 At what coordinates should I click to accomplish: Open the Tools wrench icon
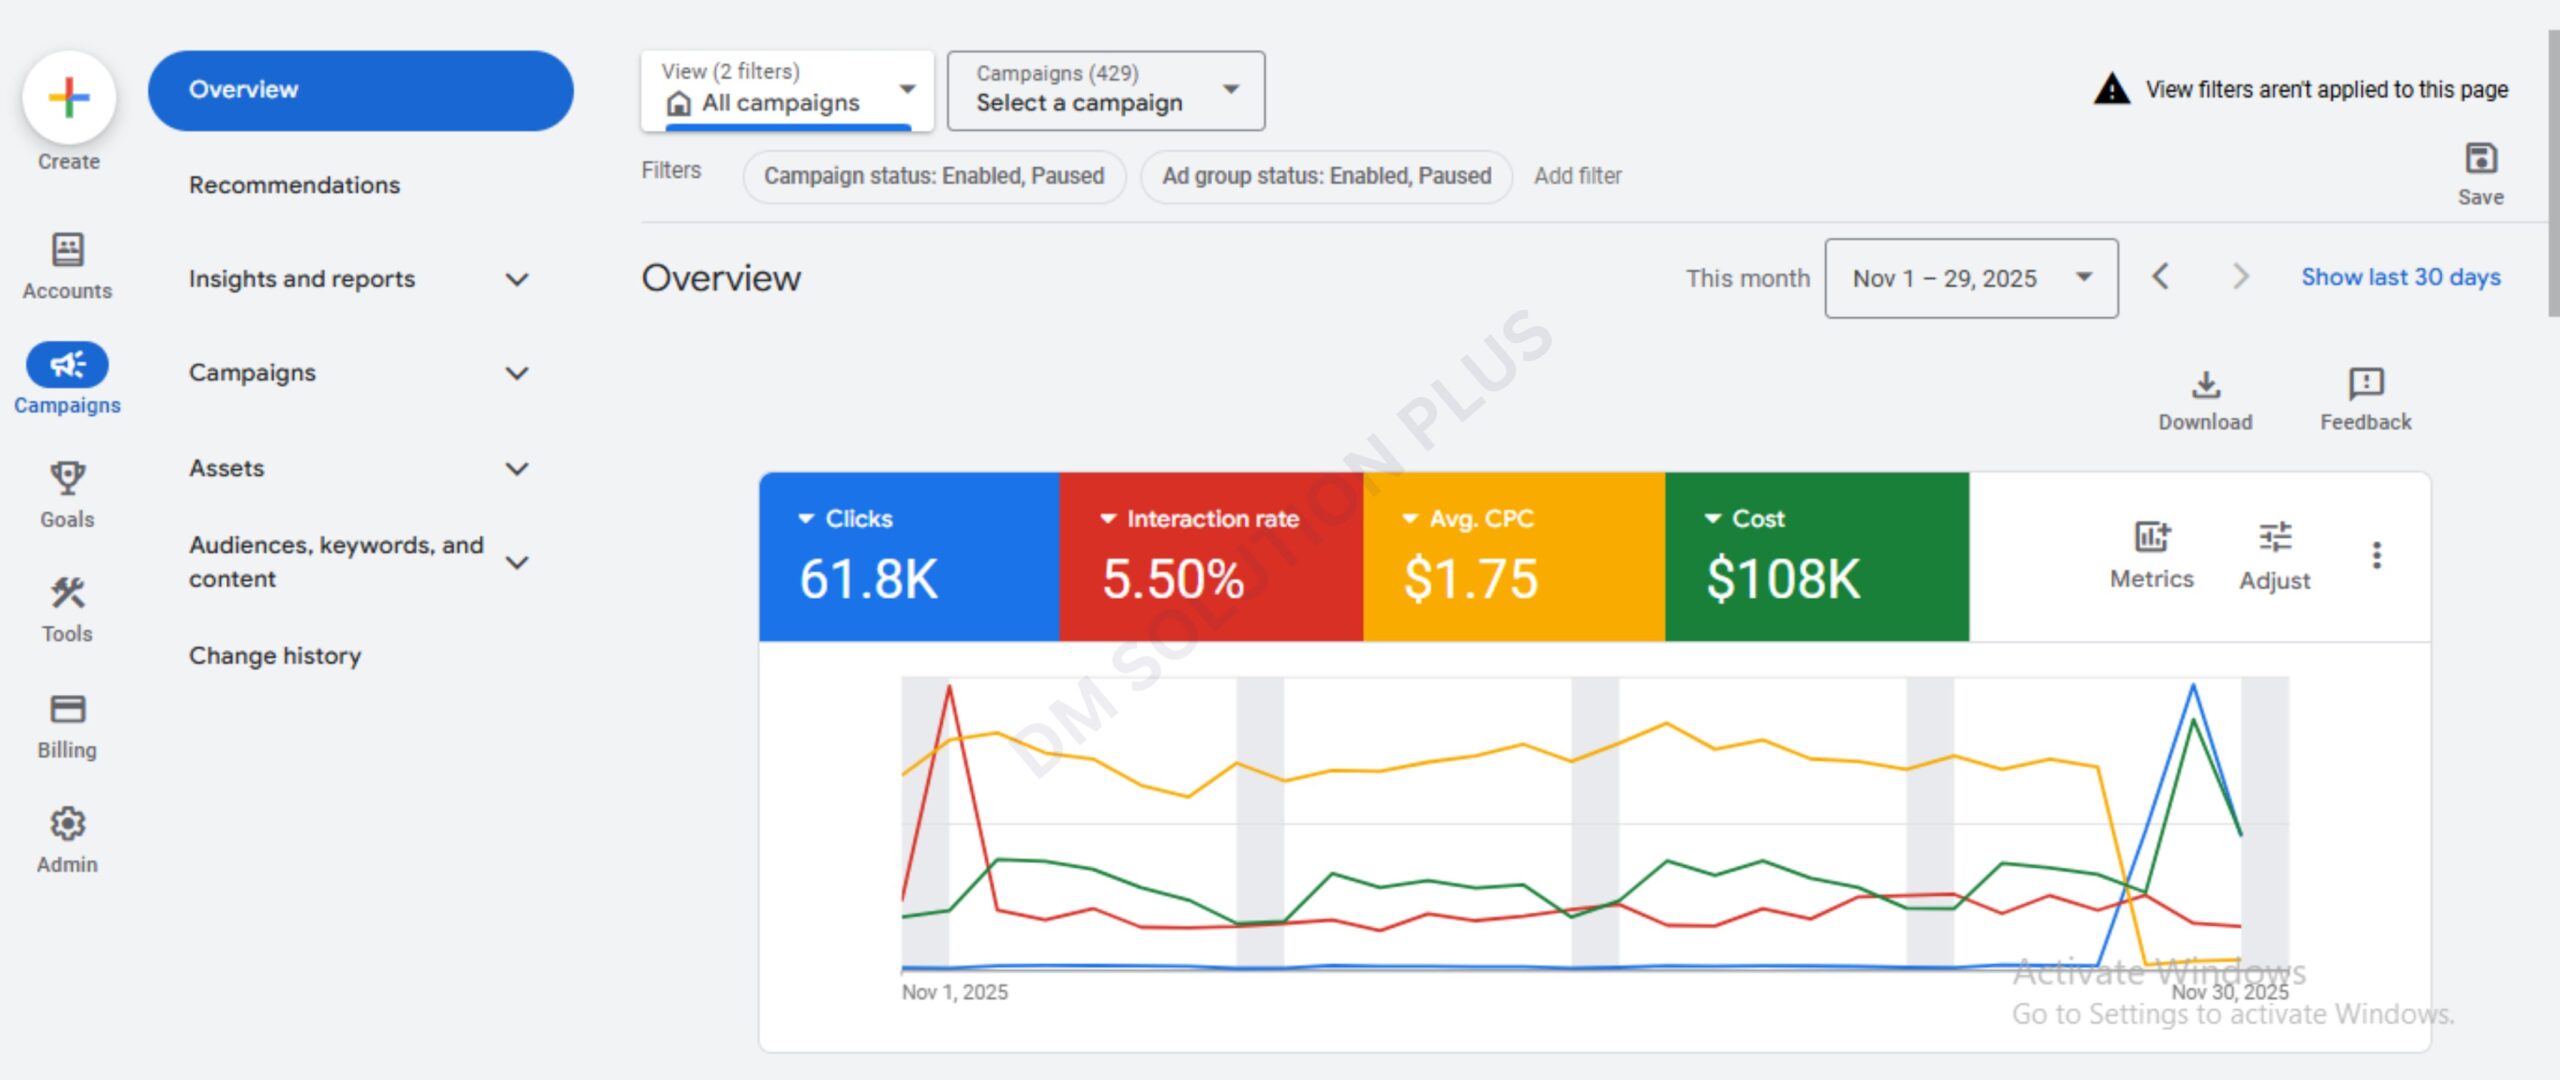click(x=67, y=593)
